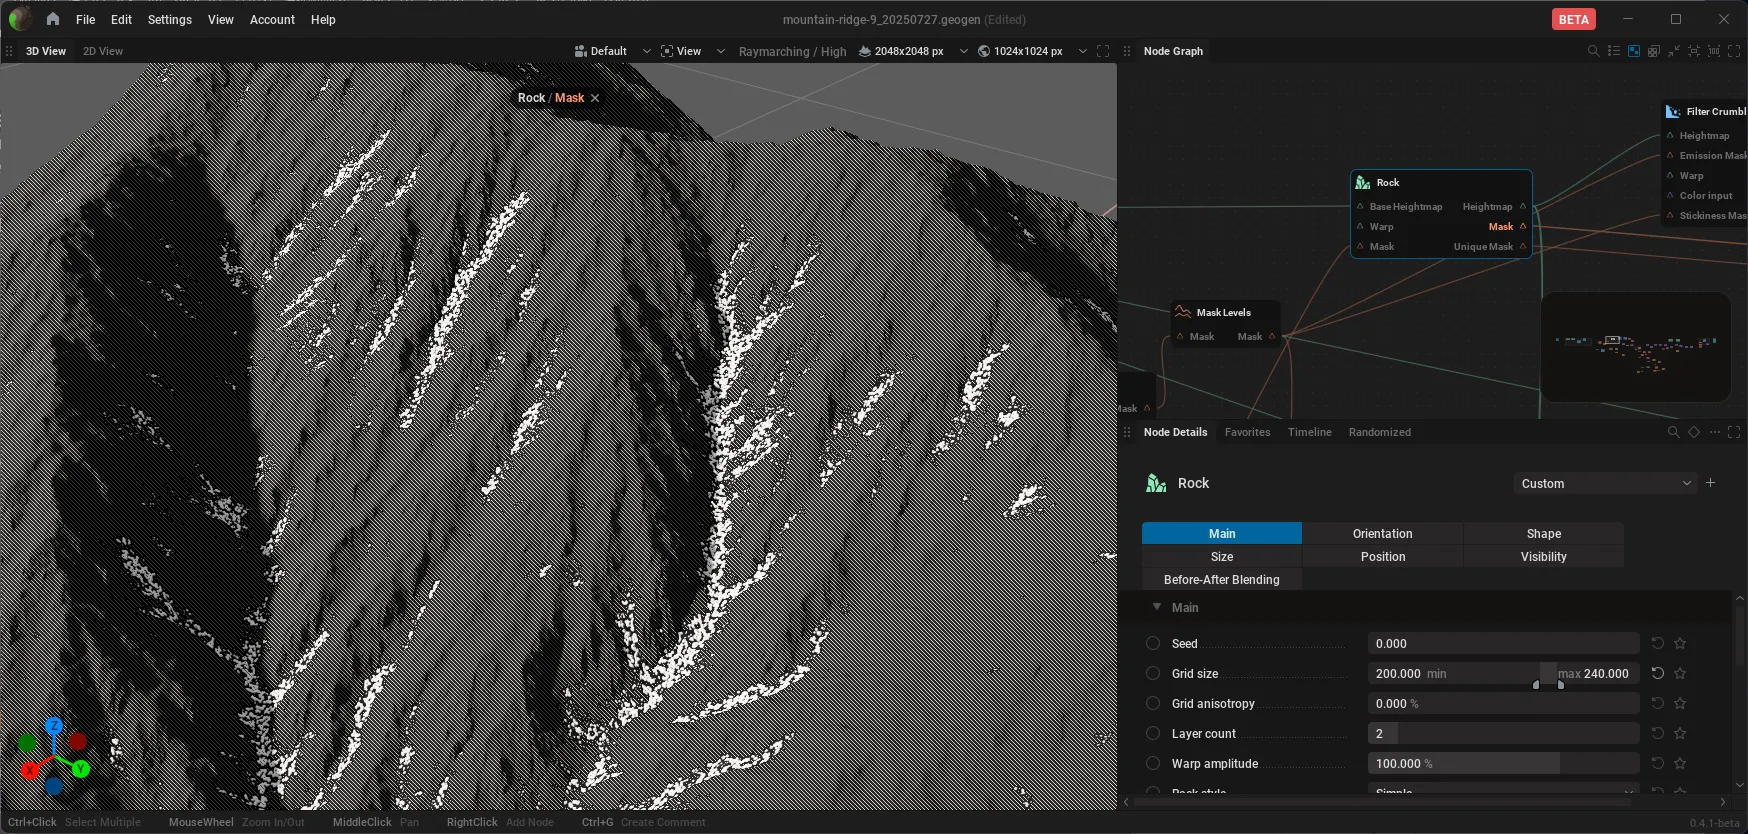1748x834 pixels.
Task: Toggle the Seed animation radio circle
Action: (1153, 643)
